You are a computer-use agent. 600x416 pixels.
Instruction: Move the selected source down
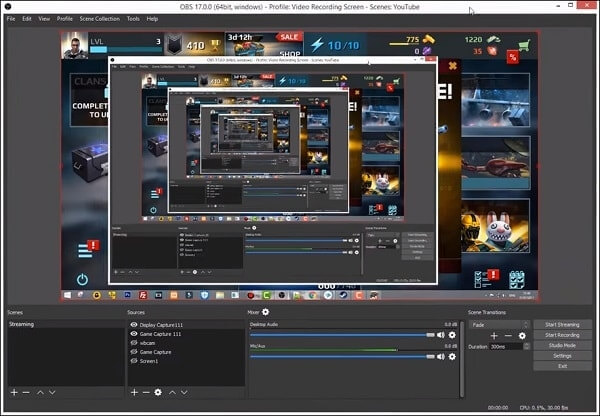click(x=184, y=392)
